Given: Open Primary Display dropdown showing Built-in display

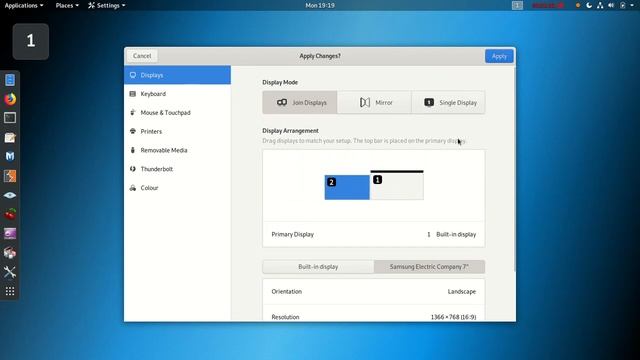Looking at the screenshot, I should 373,234.
